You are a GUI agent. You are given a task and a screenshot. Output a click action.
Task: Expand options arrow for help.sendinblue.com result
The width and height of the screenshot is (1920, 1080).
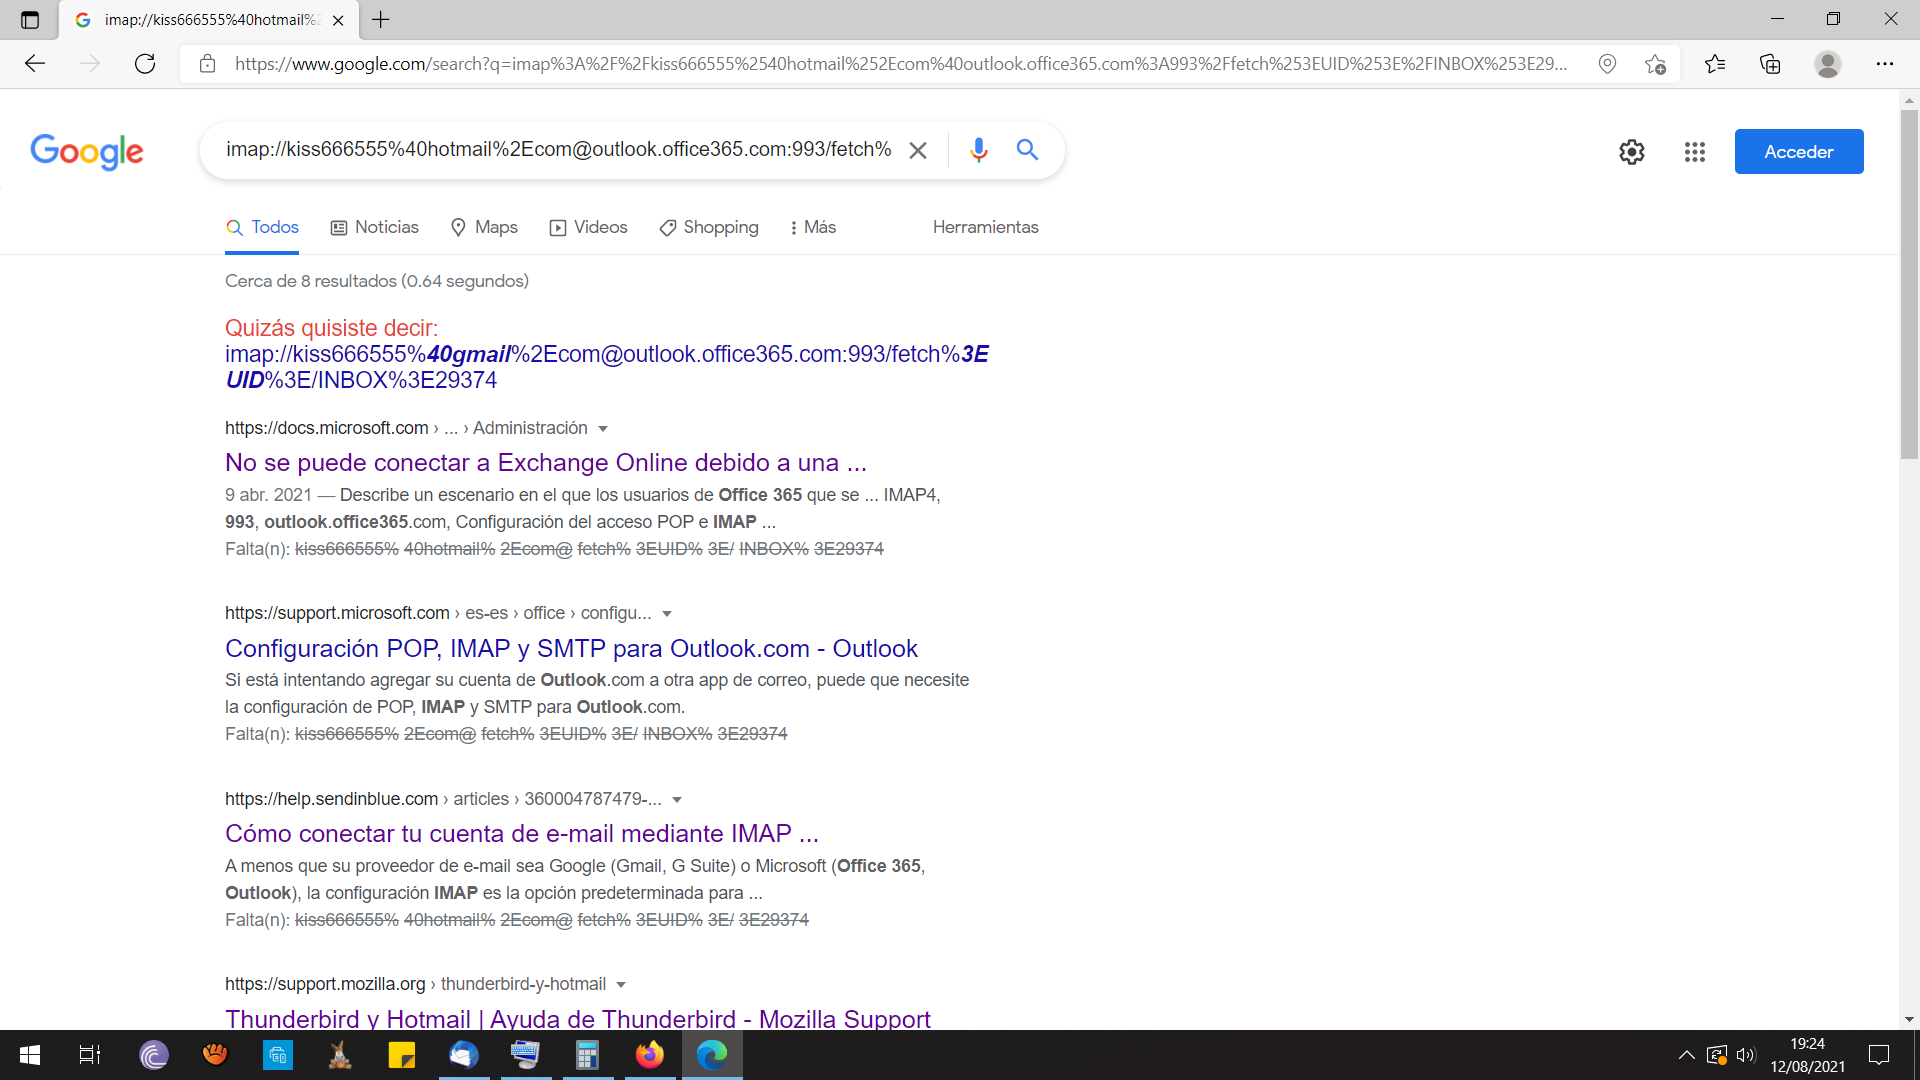[677, 800]
